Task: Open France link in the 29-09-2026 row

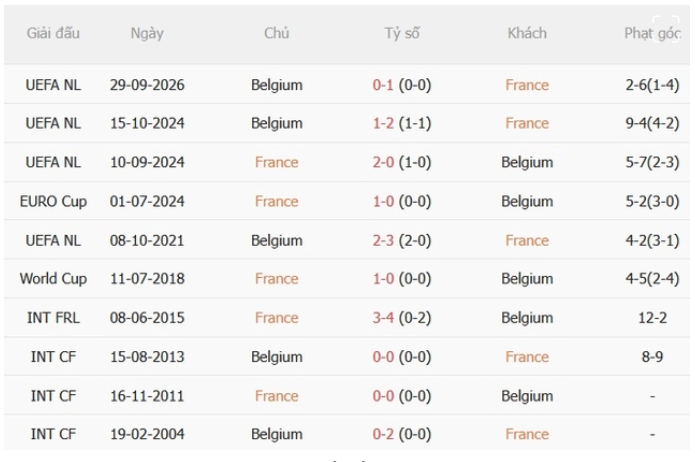Action: [527, 85]
